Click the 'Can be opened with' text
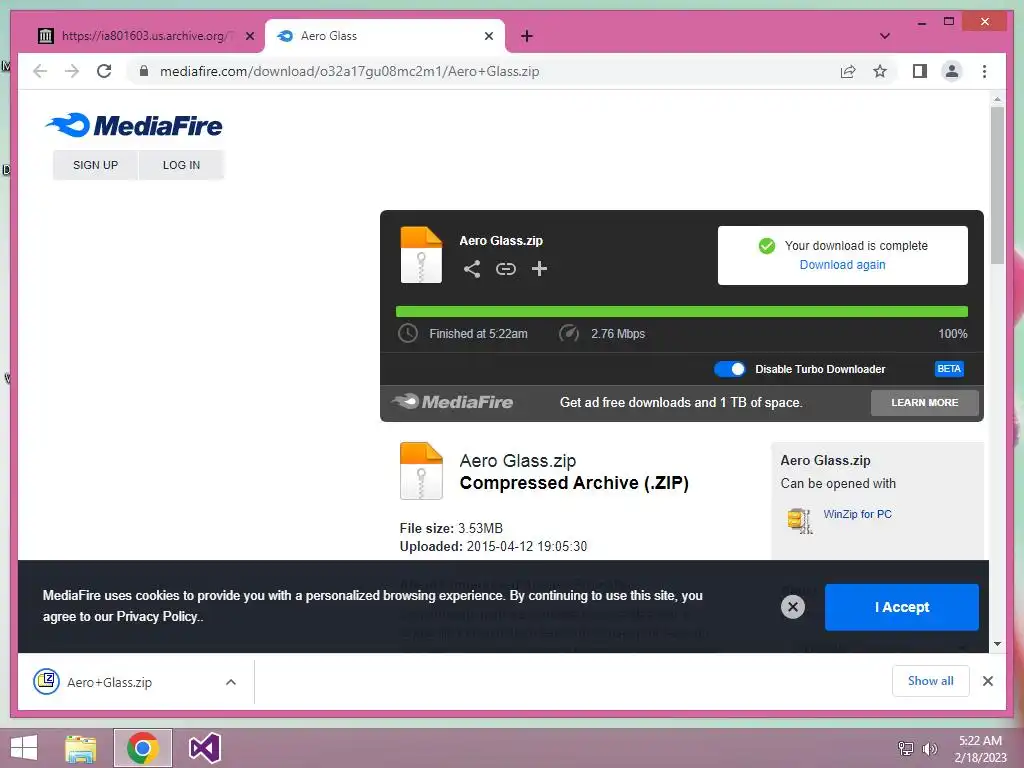 (x=838, y=483)
